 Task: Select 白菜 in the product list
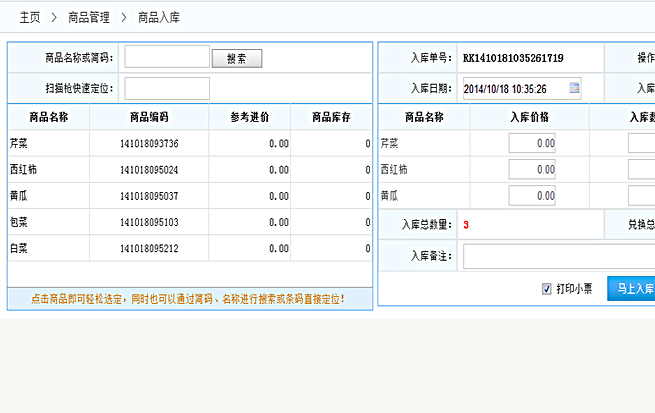click(19, 248)
